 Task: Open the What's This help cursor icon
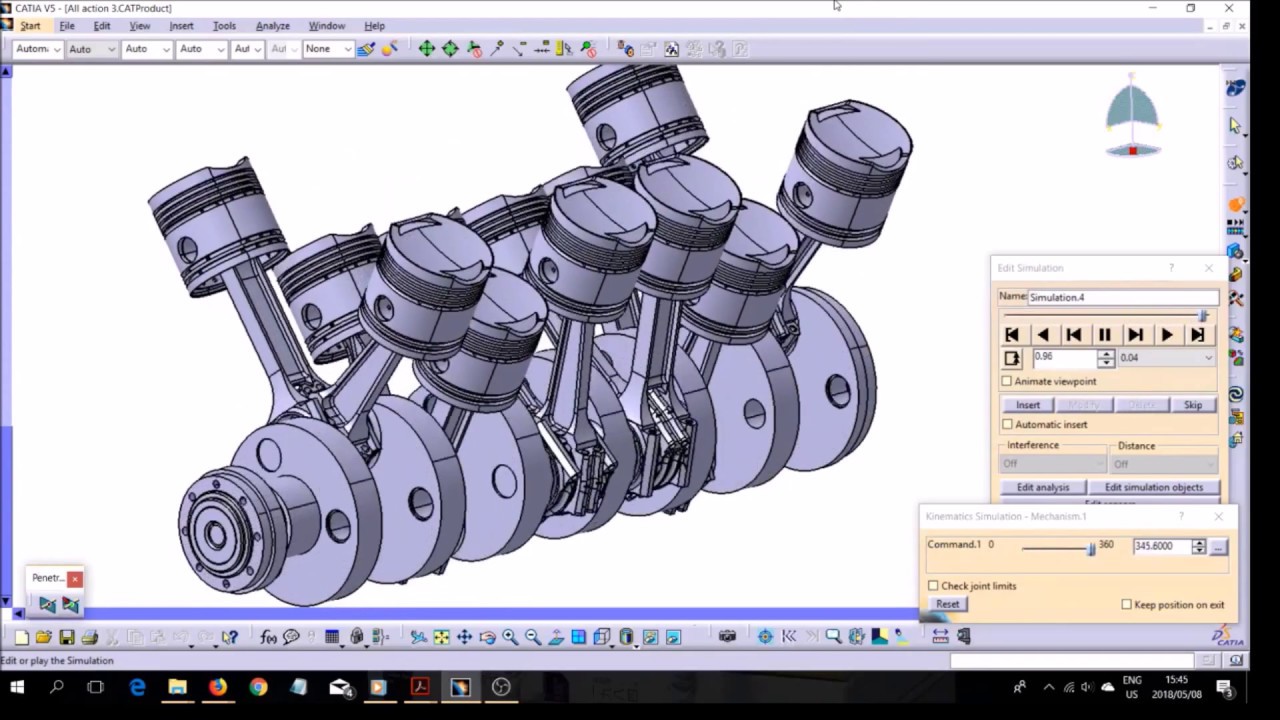pyautogui.click(x=230, y=637)
